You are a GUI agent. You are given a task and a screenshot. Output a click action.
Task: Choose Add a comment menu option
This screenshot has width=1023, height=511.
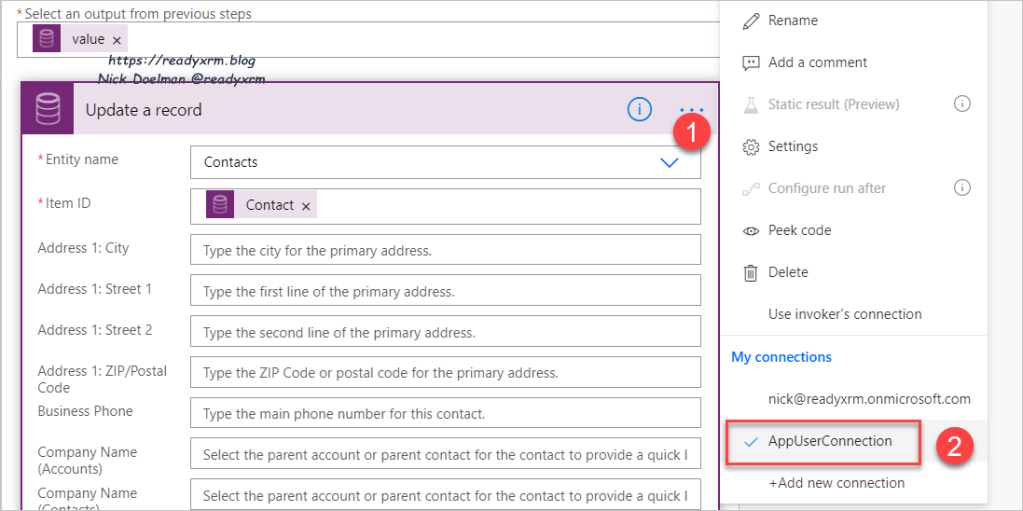[817, 62]
